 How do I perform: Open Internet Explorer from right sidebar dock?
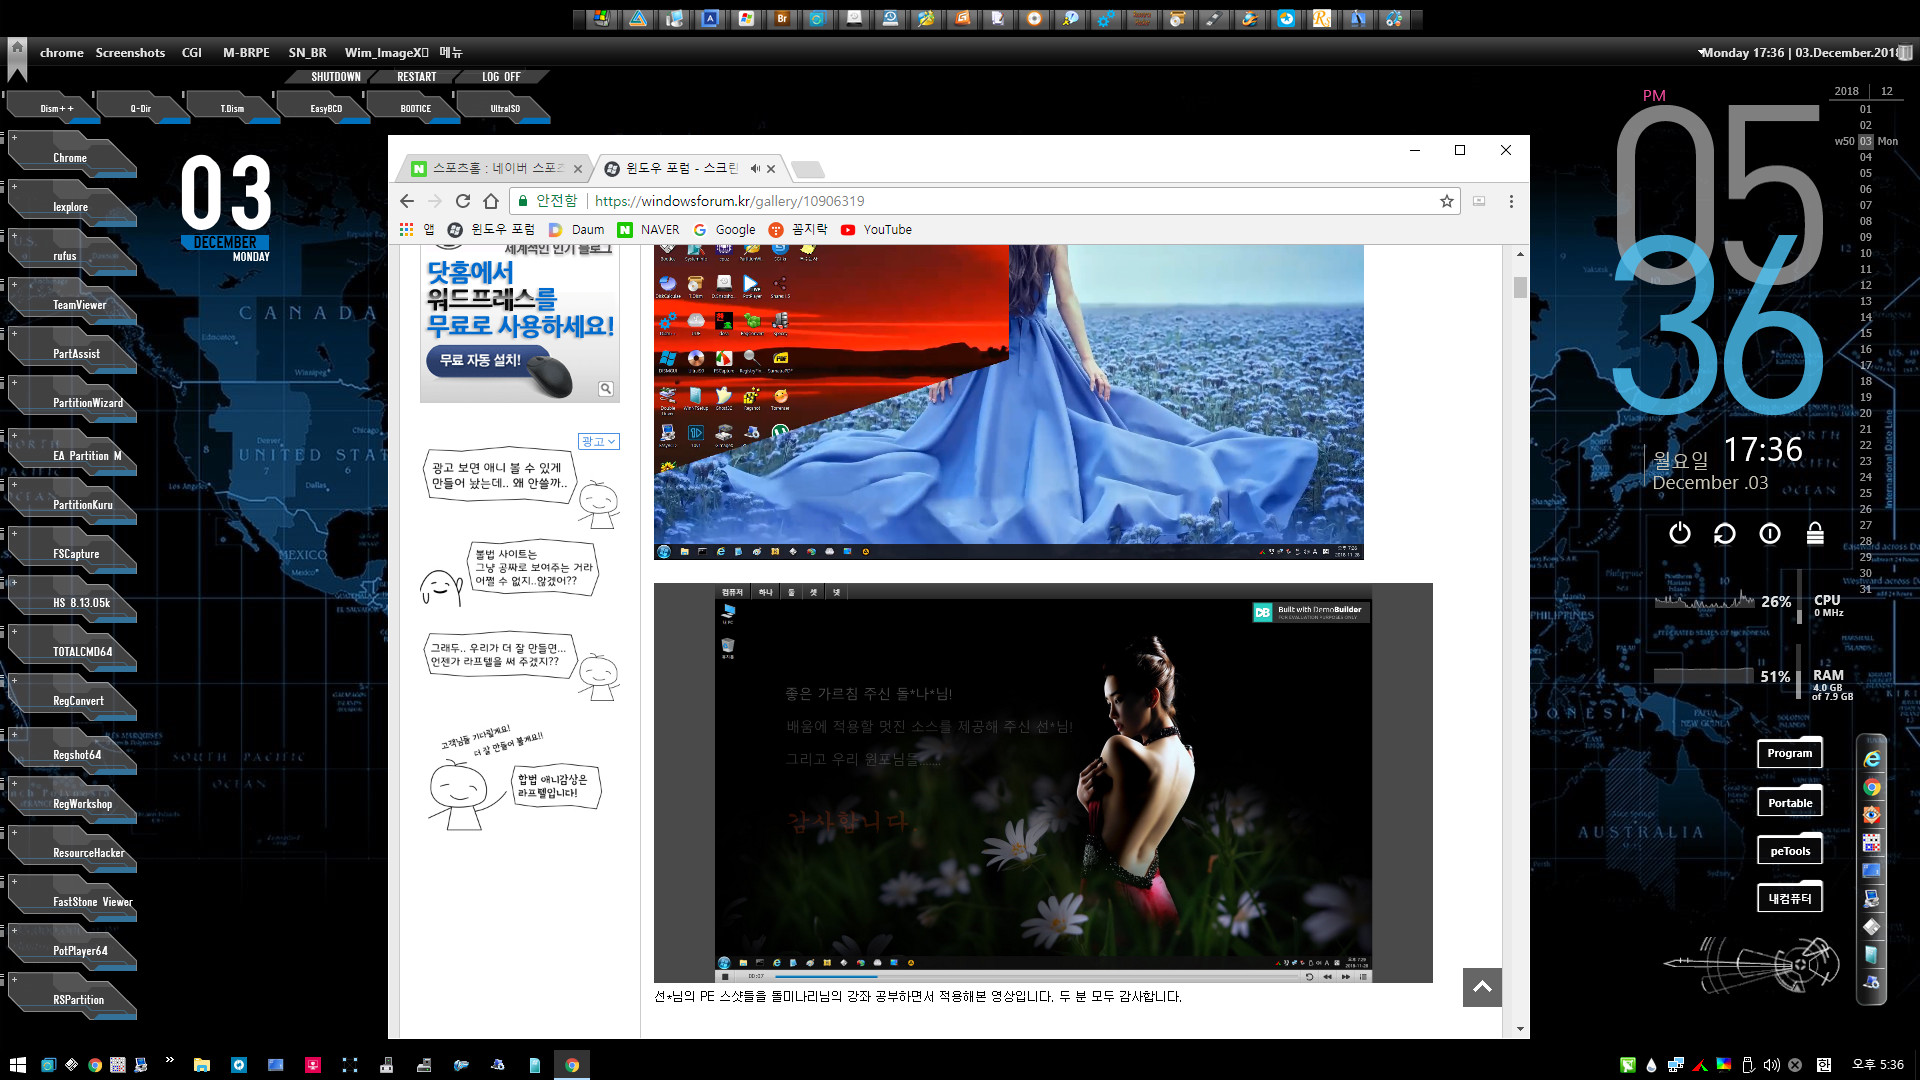1871,760
